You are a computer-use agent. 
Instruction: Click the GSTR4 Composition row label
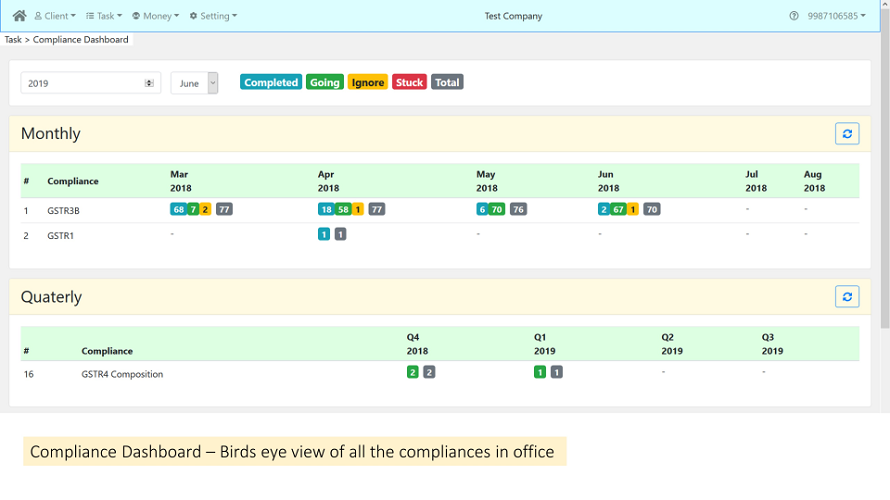(122, 374)
